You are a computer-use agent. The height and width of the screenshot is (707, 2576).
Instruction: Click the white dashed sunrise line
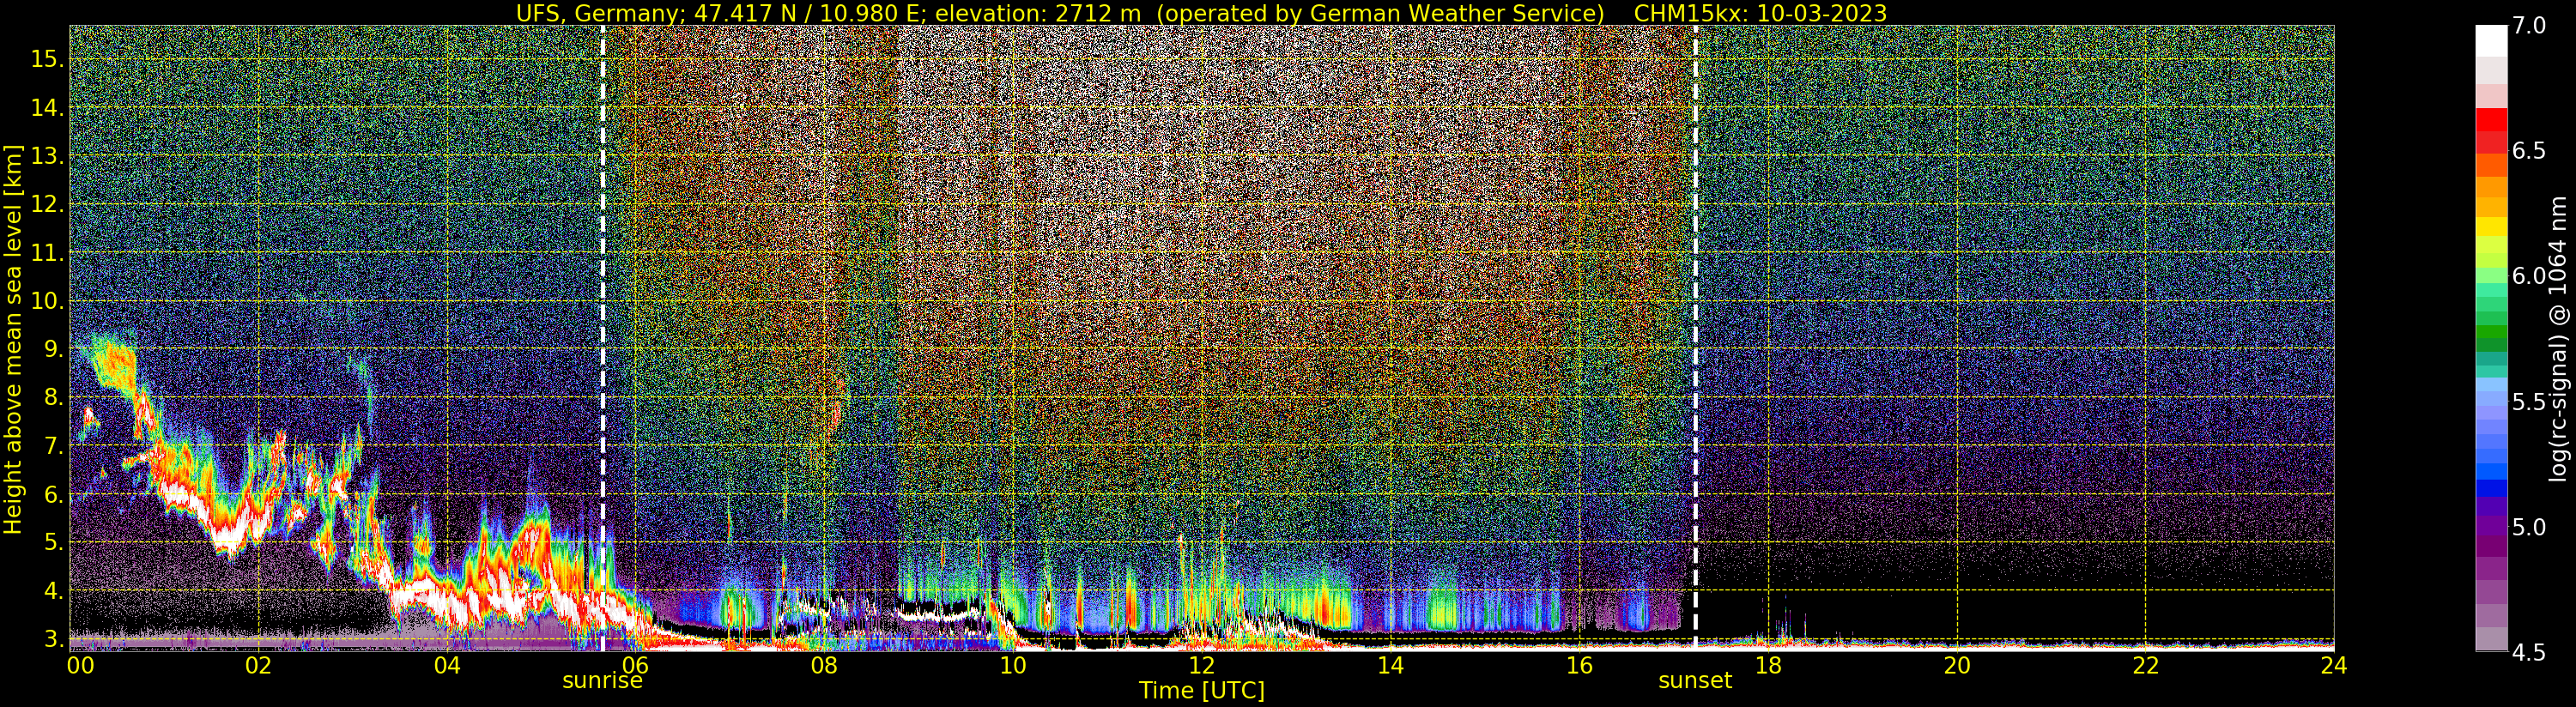[602, 338]
